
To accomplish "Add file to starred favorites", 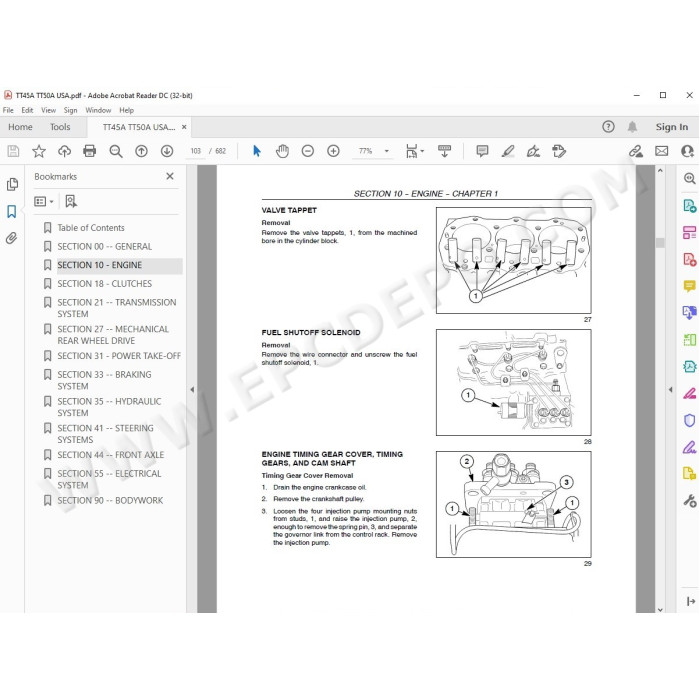I will 39,151.
